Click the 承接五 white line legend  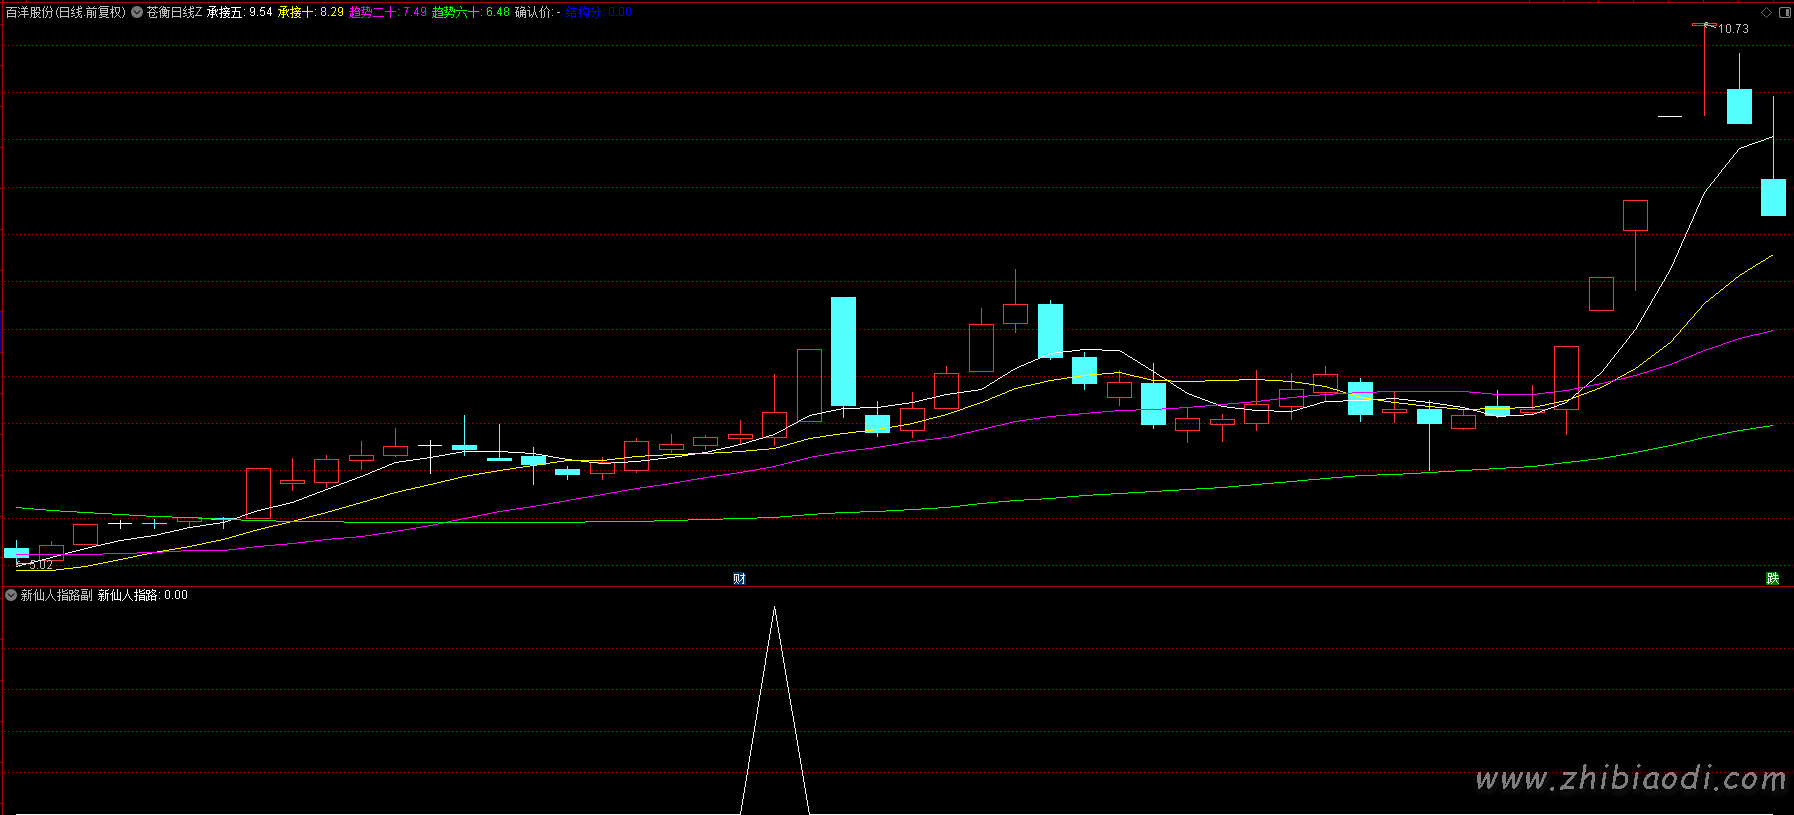tap(239, 12)
